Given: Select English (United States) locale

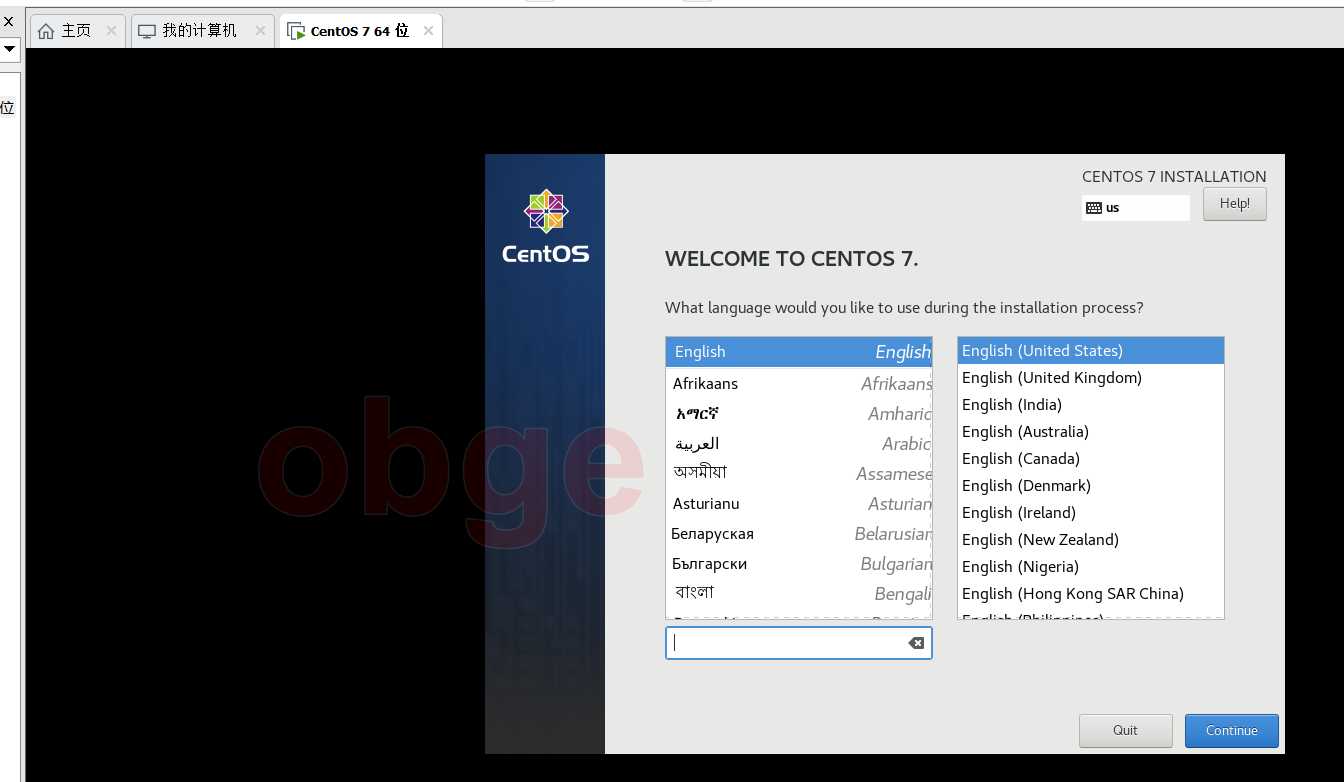Looking at the screenshot, I should (x=1090, y=351).
